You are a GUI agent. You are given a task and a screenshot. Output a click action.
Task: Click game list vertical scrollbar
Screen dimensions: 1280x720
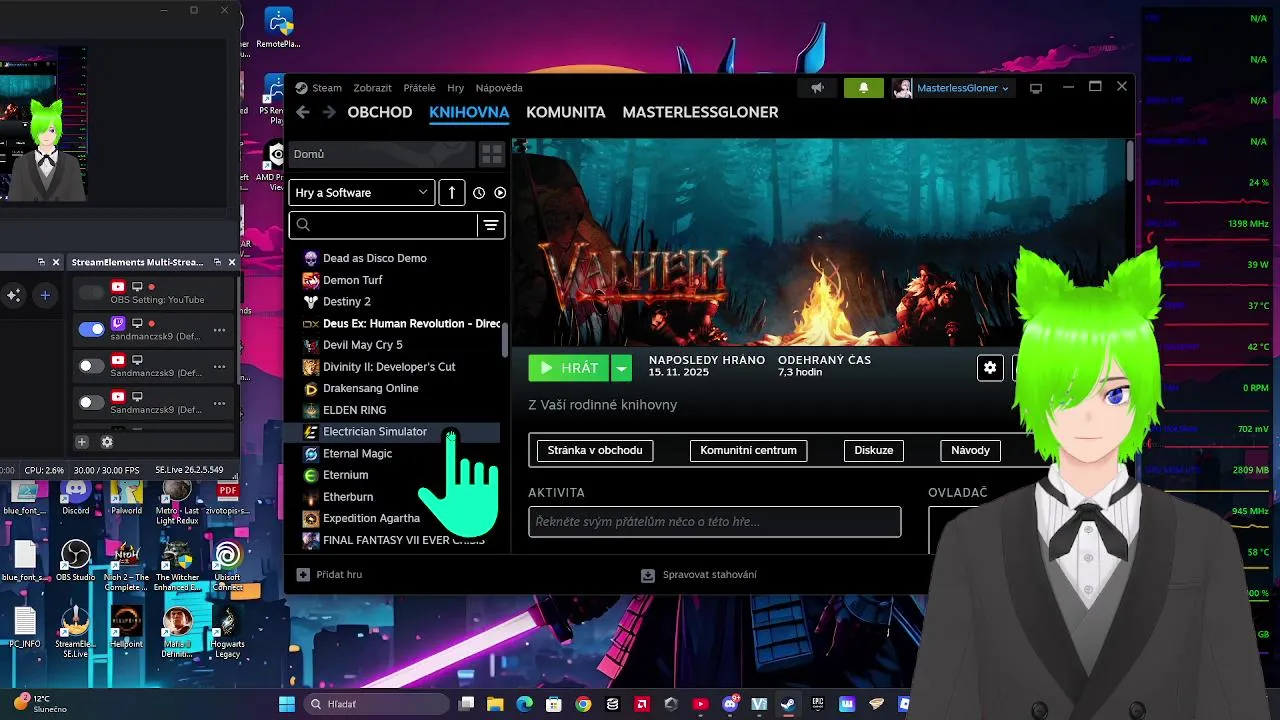505,340
